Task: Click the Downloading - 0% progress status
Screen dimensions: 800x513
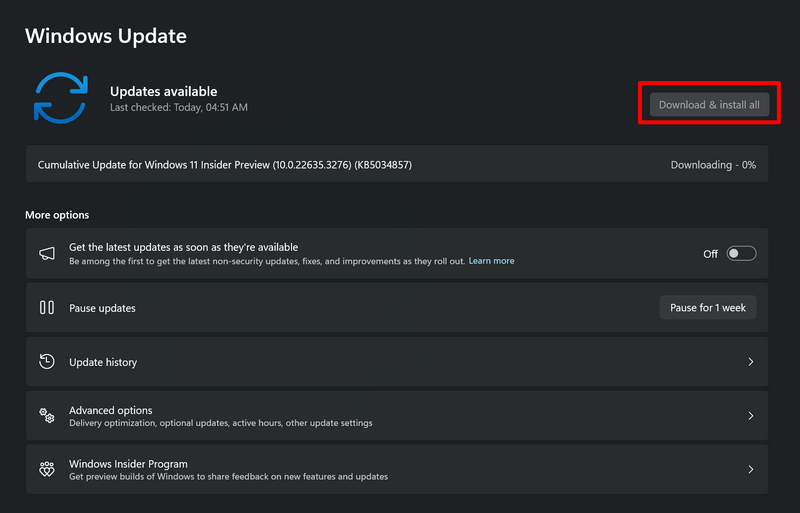Action: point(713,165)
